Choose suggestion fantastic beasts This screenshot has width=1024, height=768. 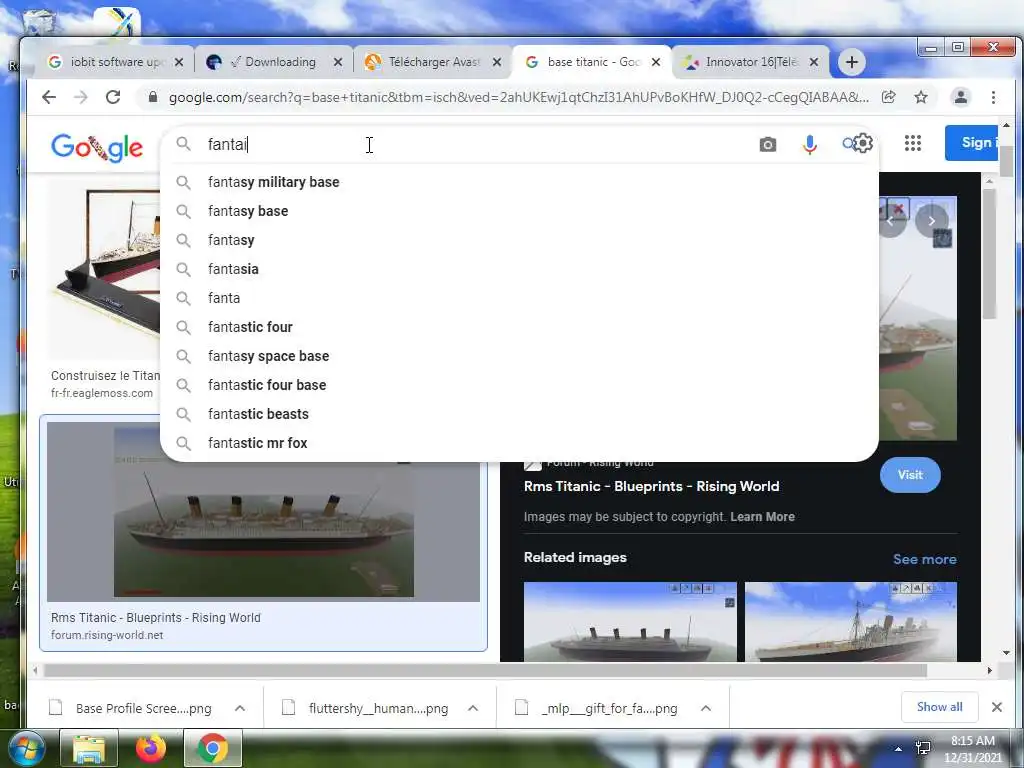[519, 414]
